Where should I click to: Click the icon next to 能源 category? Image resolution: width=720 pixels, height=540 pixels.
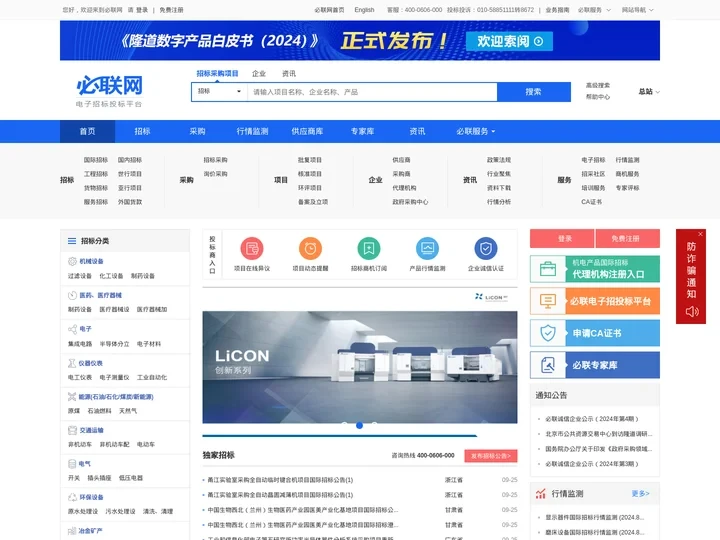click(x=72, y=397)
